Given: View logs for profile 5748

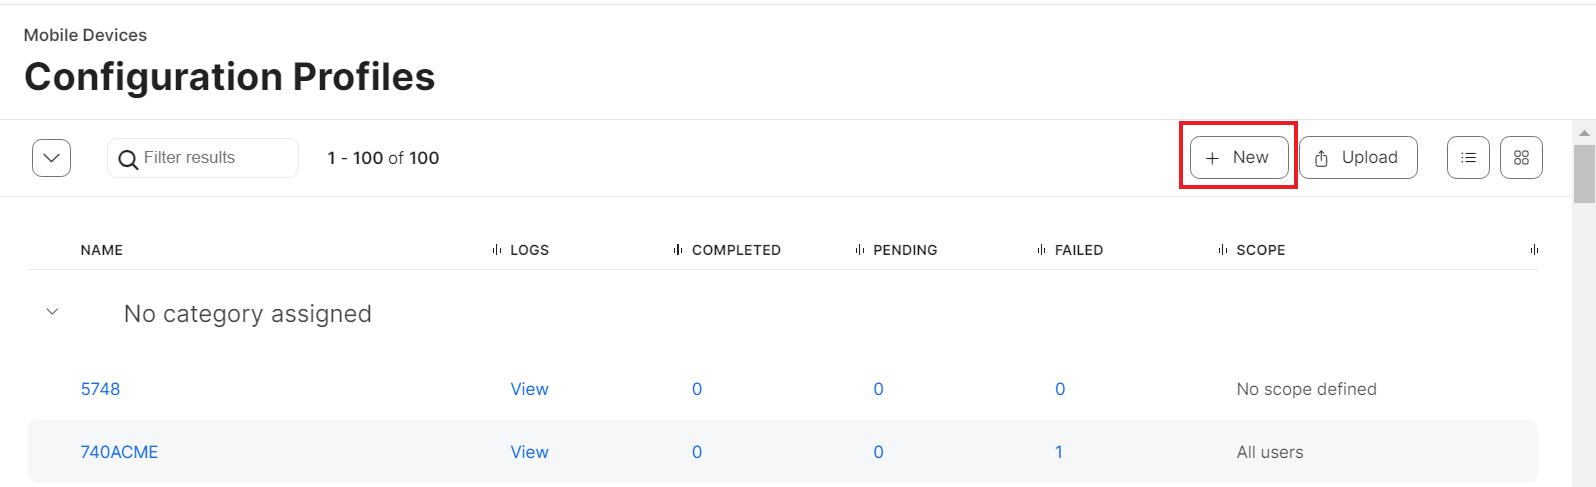Looking at the screenshot, I should click(x=529, y=389).
